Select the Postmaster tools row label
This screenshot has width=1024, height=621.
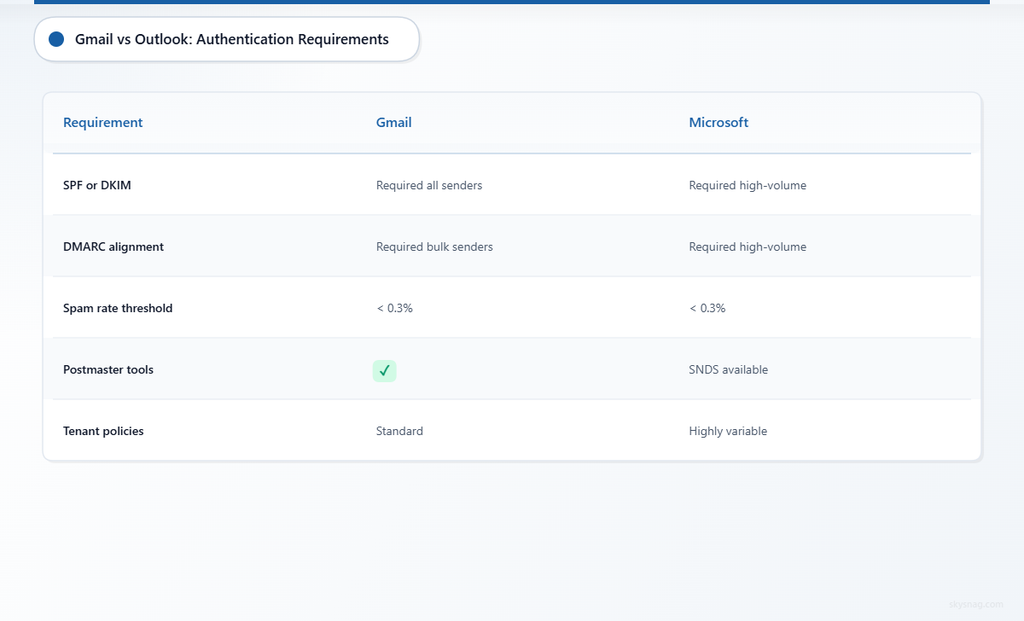tap(108, 370)
